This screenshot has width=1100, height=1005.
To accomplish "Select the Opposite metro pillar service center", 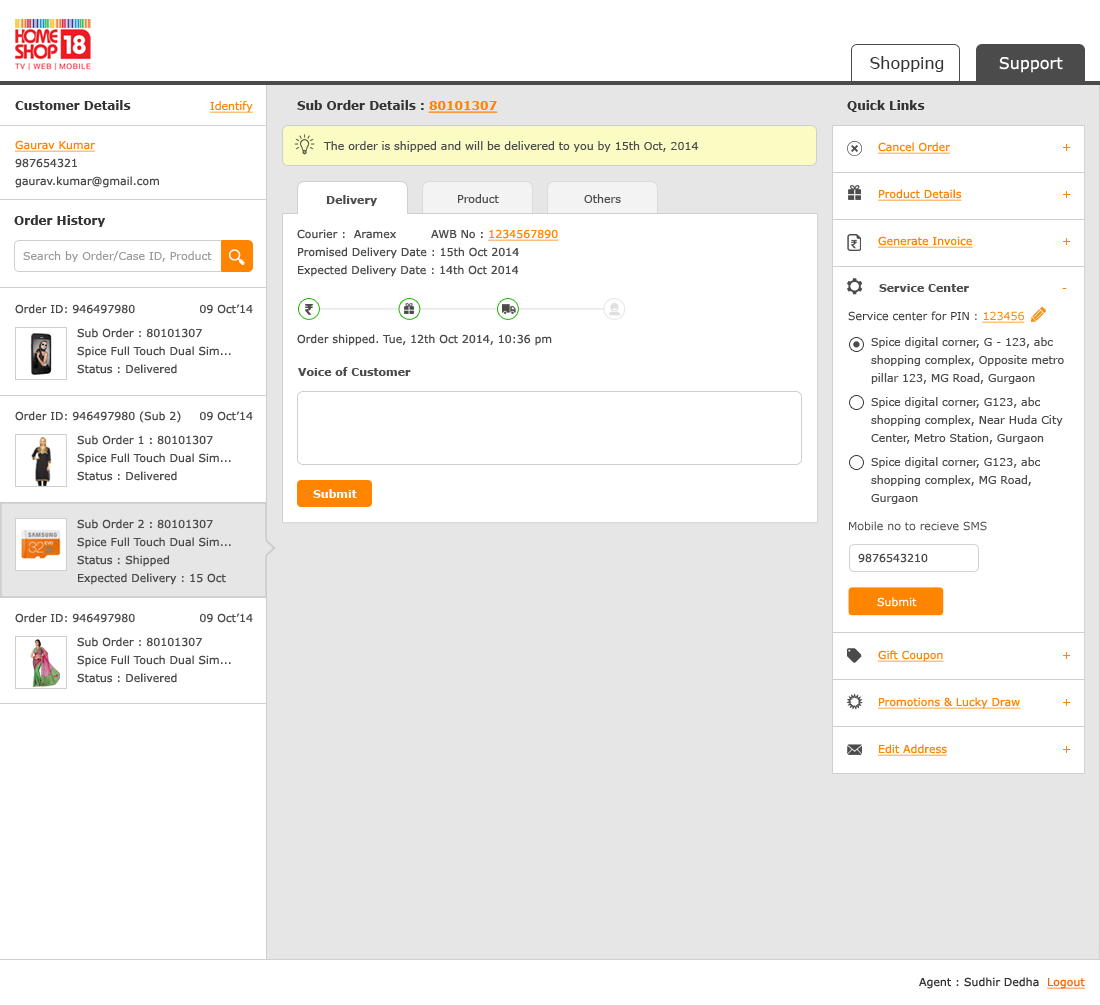I will (856, 344).
